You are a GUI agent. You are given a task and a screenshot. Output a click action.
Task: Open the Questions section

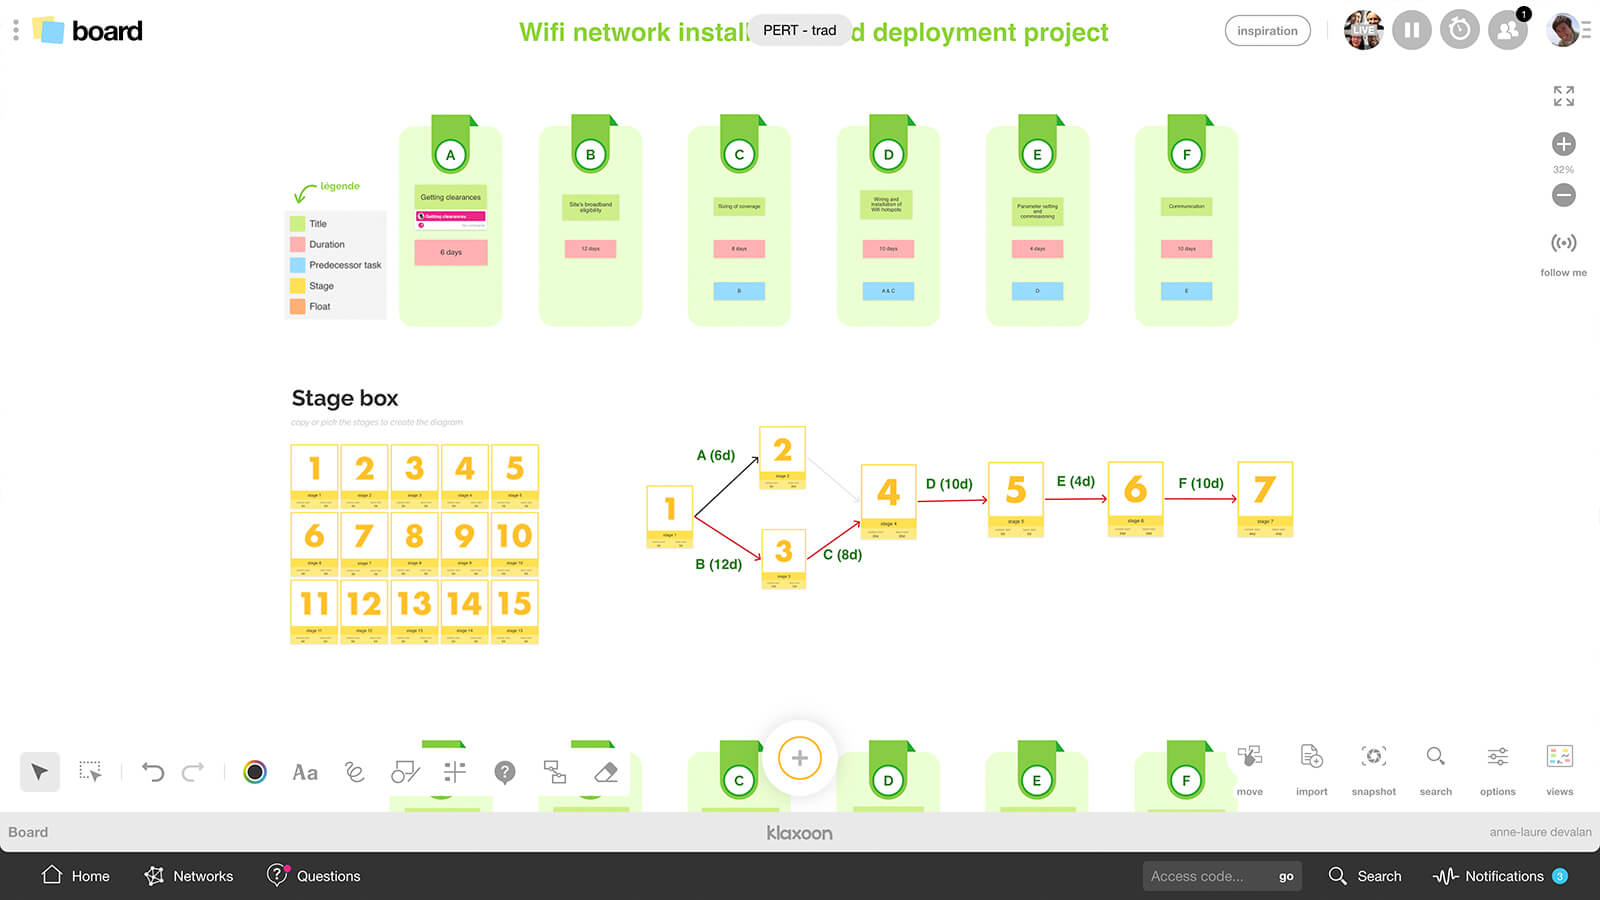[313, 876]
